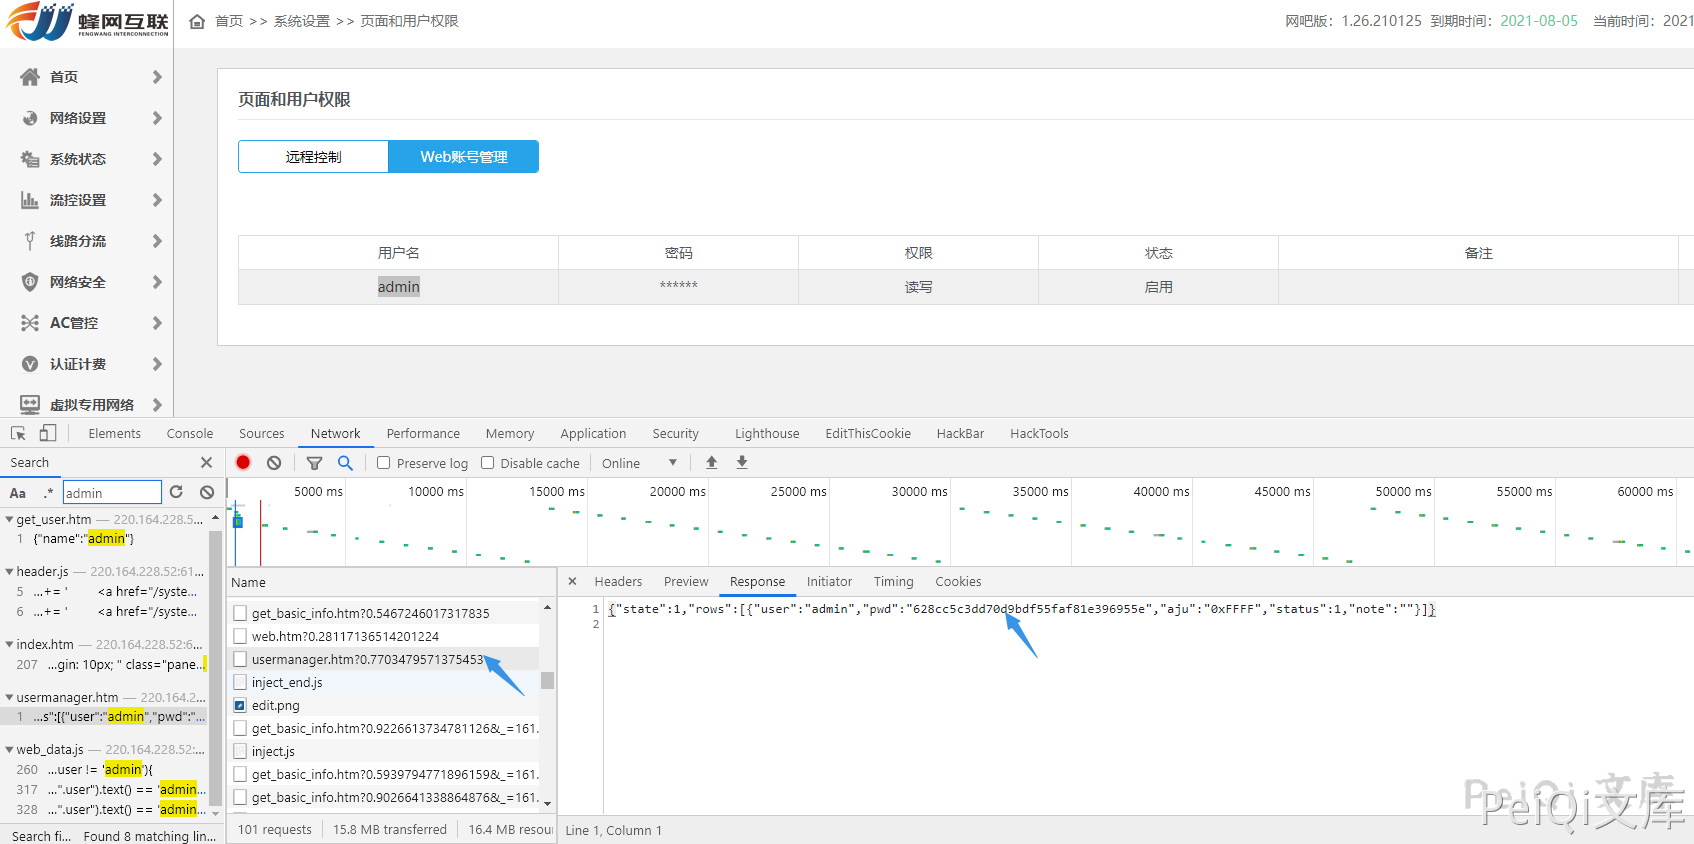The width and height of the screenshot is (1694, 844).
Task: Collapse the get_user.htm search result group
Action: (9, 520)
